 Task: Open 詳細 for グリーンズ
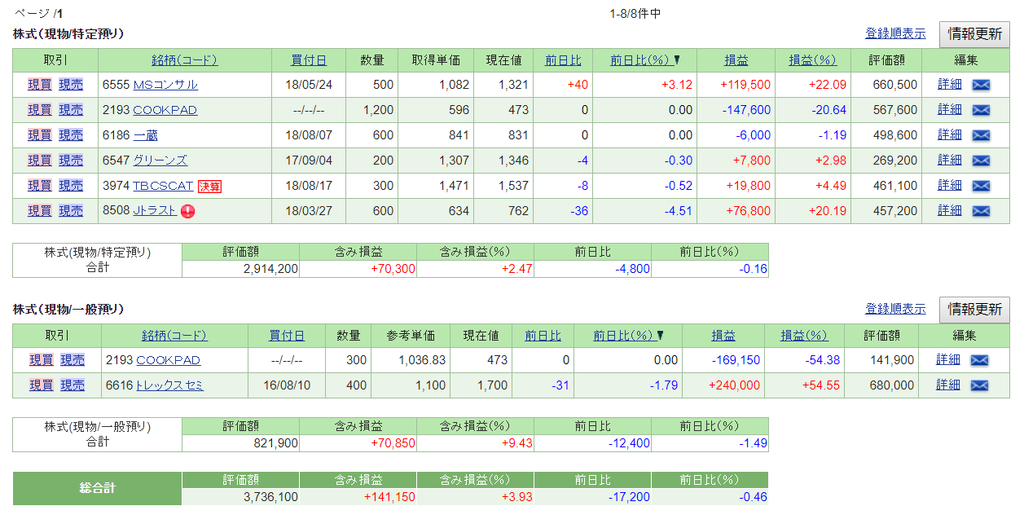click(950, 160)
